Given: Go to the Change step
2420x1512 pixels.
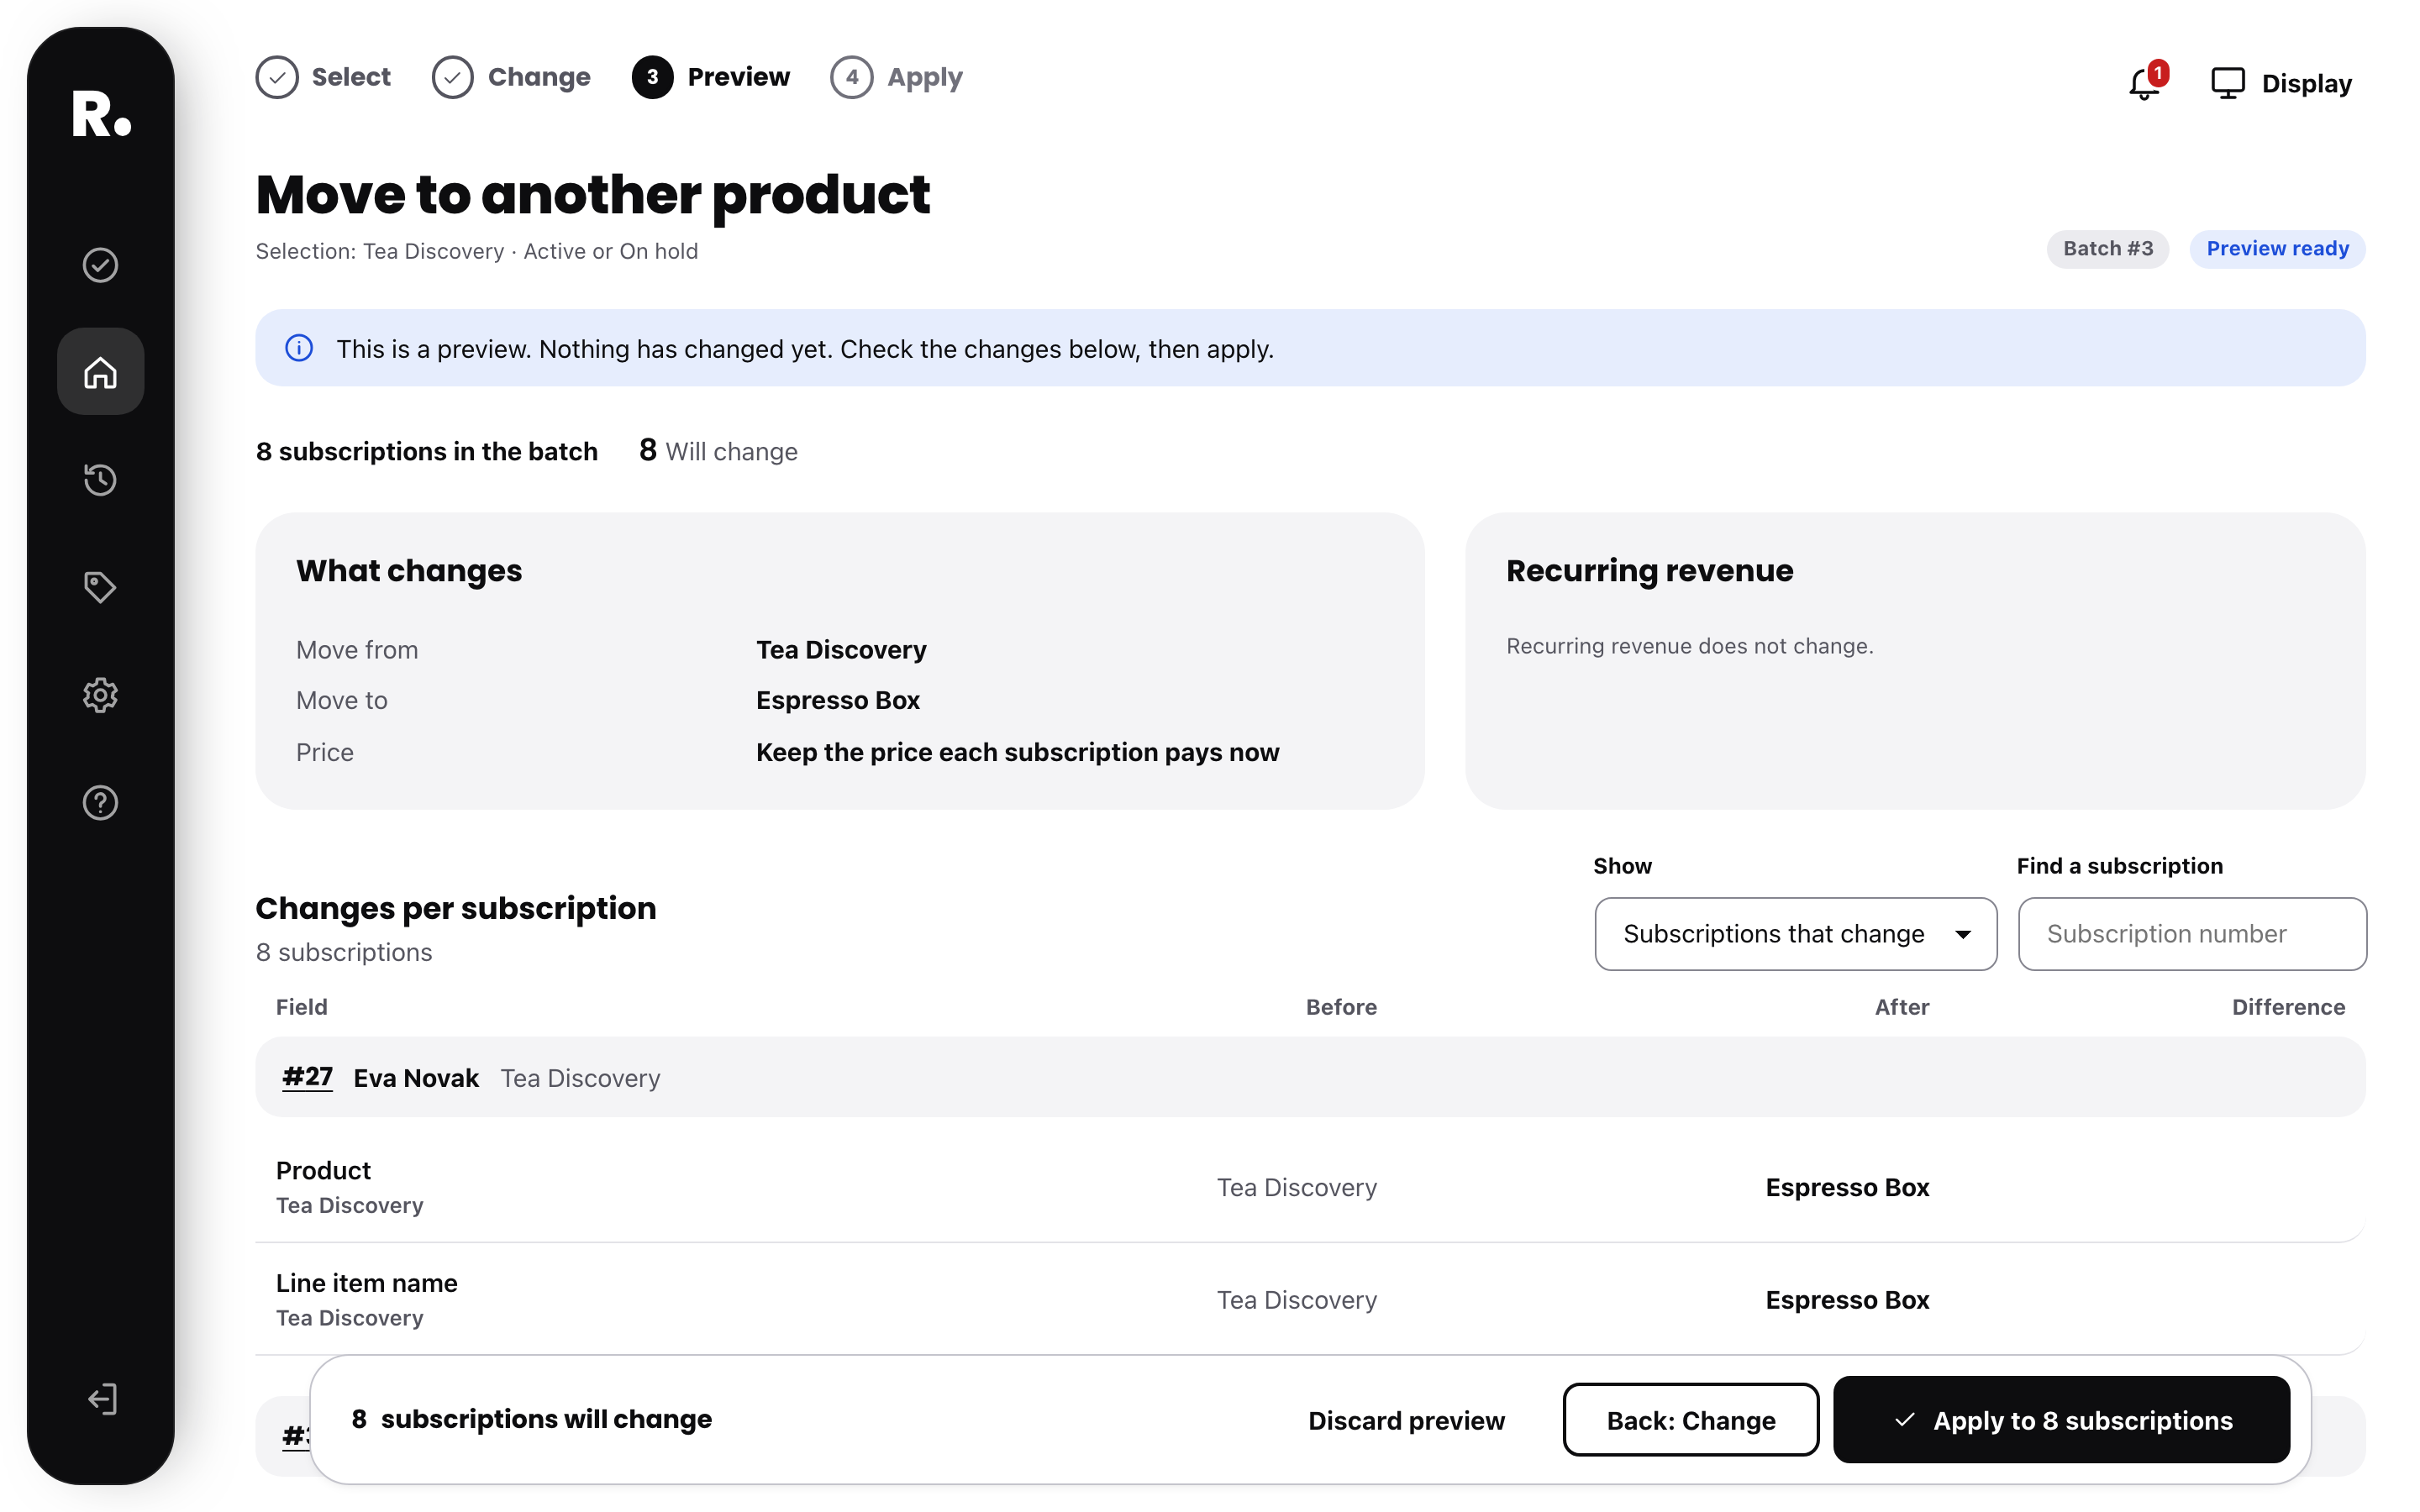Looking at the screenshot, I should pos(511,77).
